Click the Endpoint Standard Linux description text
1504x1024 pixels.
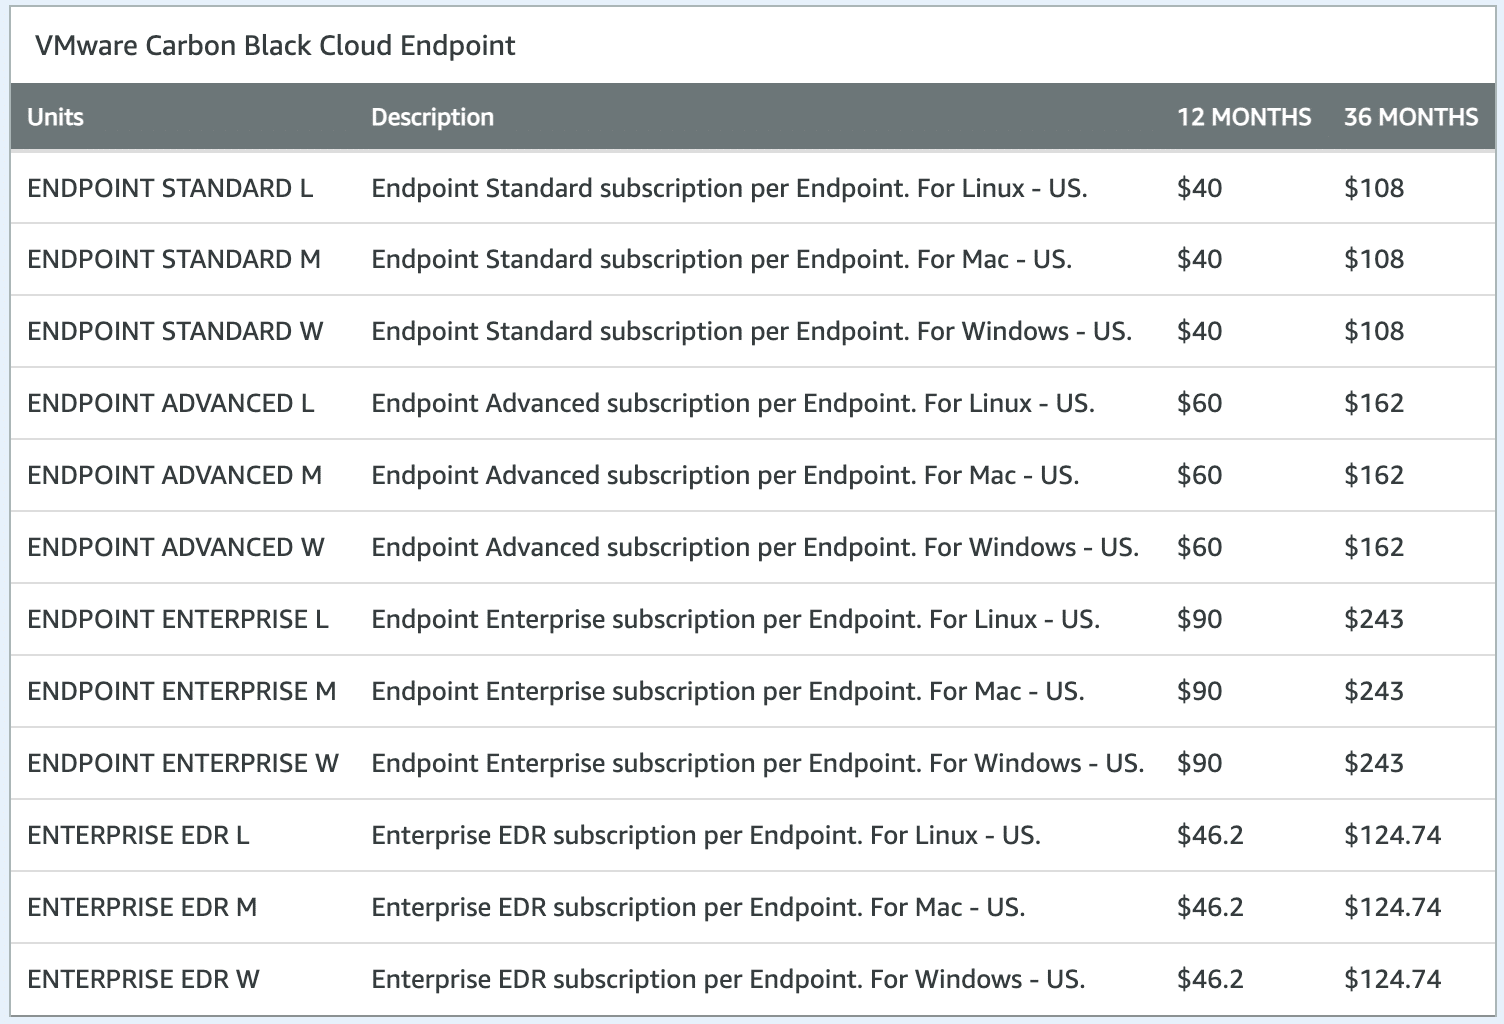point(729,188)
